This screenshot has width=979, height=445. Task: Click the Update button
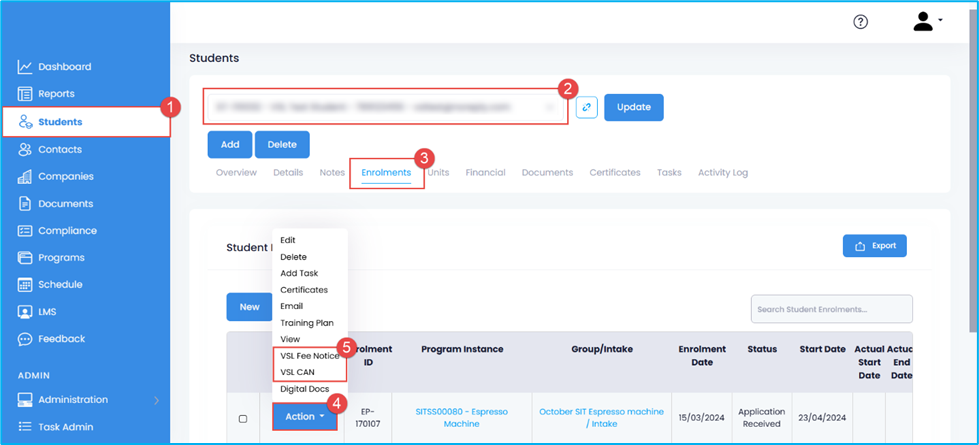tap(633, 107)
